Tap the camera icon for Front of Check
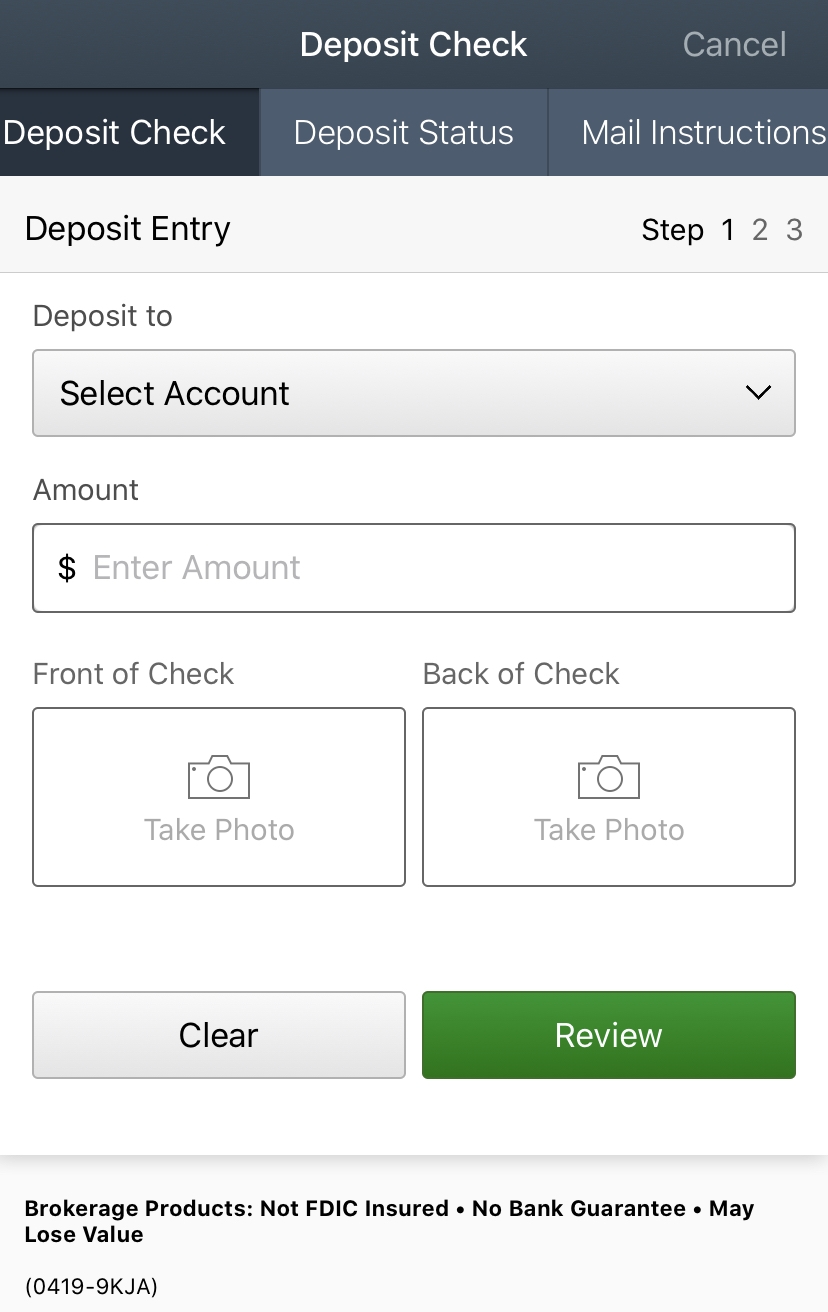Viewport: 828px width, 1312px height. pyautogui.click(x=219, y=777)
